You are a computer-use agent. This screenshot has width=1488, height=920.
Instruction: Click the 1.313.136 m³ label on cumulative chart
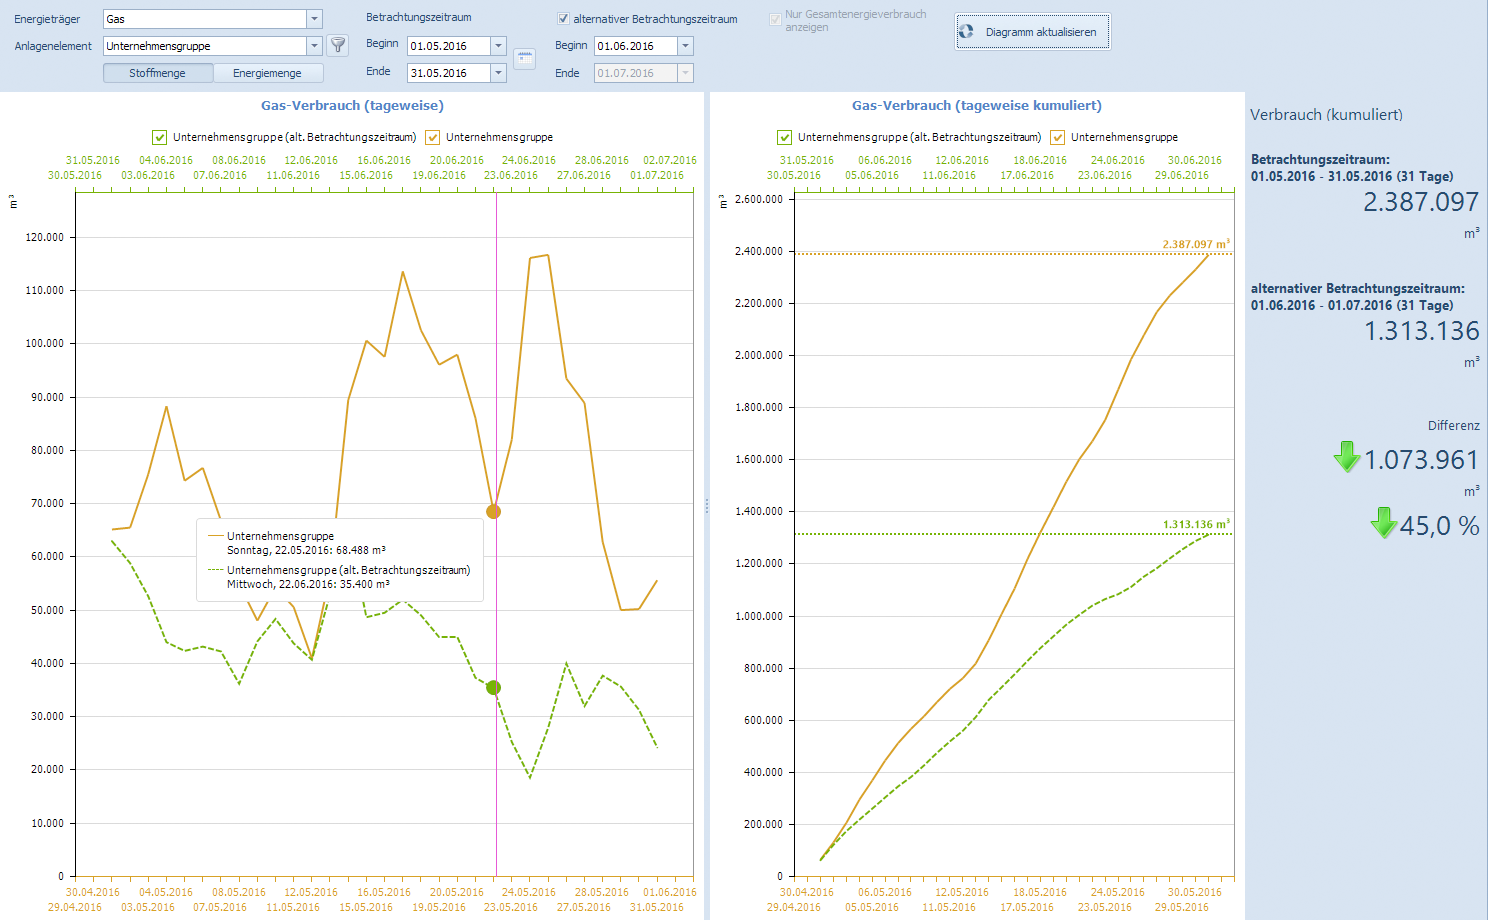click(x=1196, y=524)
